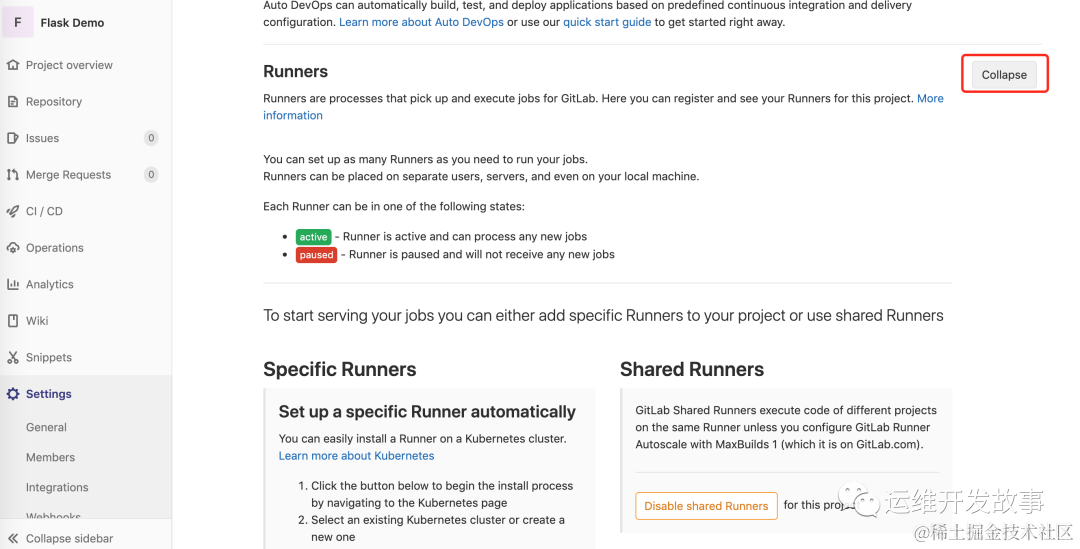
Task: Click the Wiki book icon
Action: coord(12,320)
